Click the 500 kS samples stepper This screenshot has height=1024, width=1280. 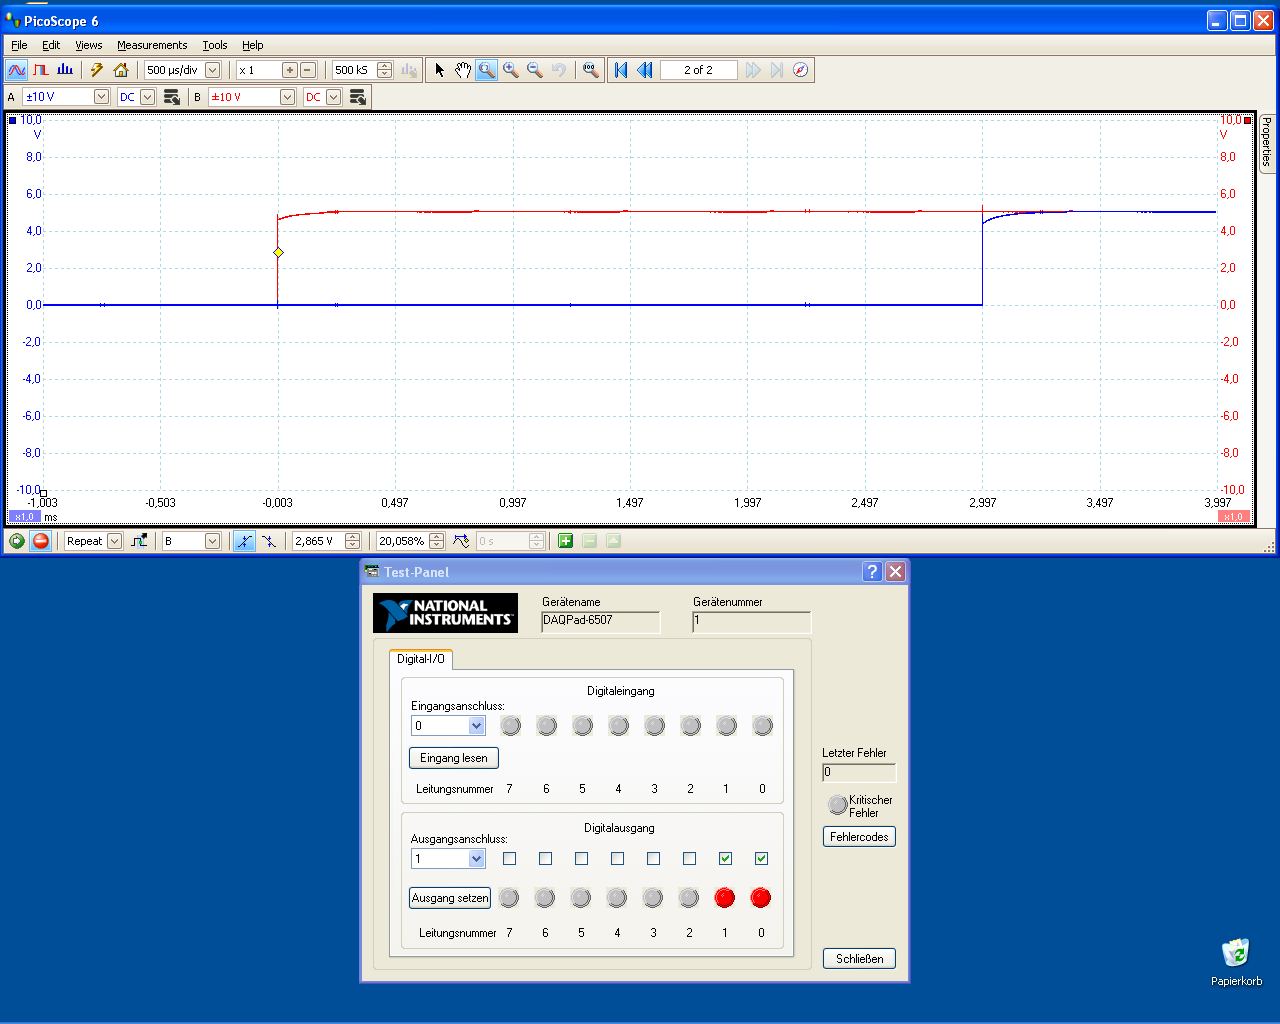tap(385, 70)
